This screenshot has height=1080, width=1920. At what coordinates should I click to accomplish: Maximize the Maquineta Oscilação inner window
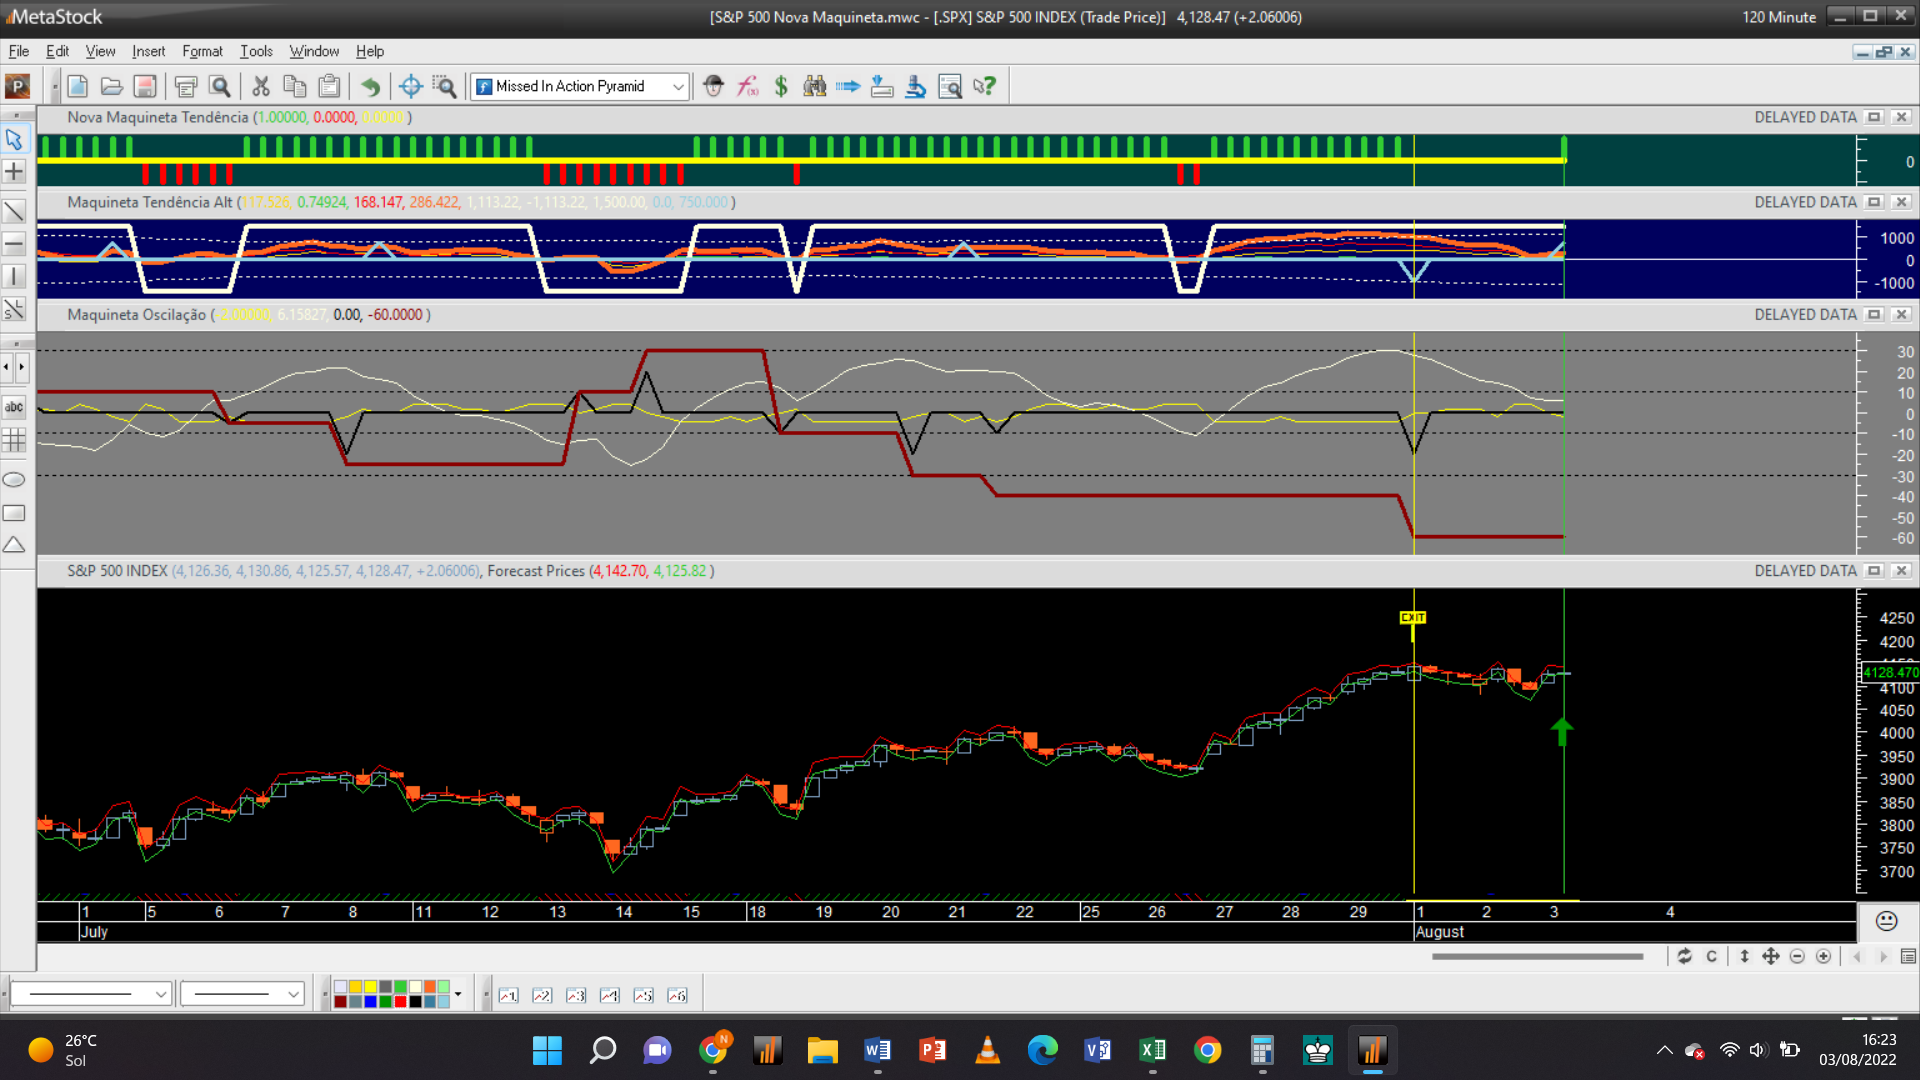pos(1875,315)
